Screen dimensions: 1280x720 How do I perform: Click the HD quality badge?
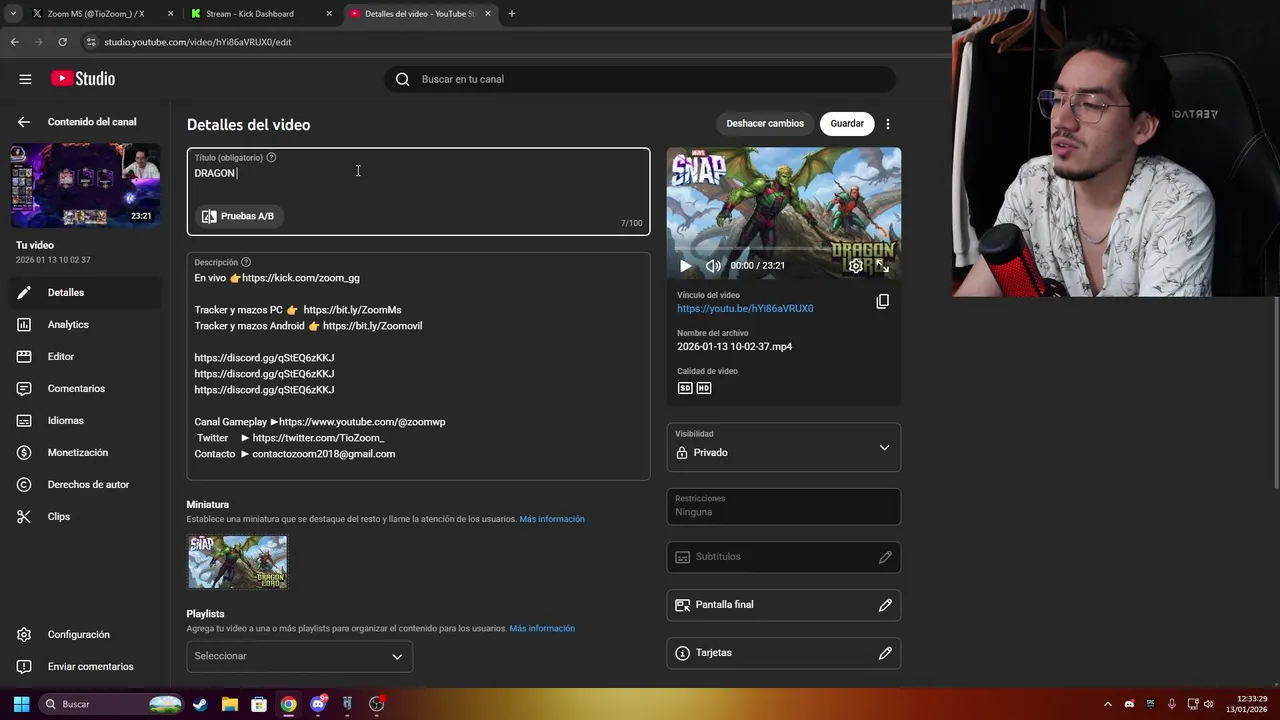pos(704,388)
